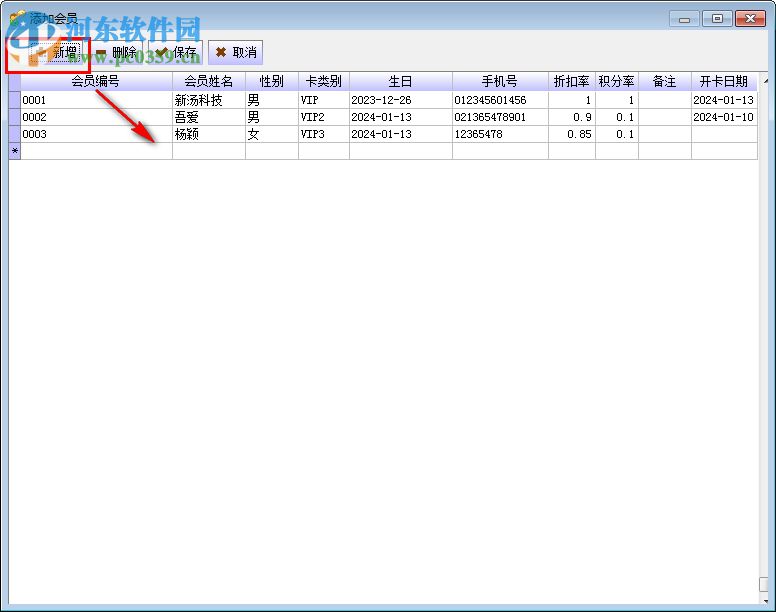Click the 开卡日期 column header
776x612 pixels.
click(x=724, y=81)
